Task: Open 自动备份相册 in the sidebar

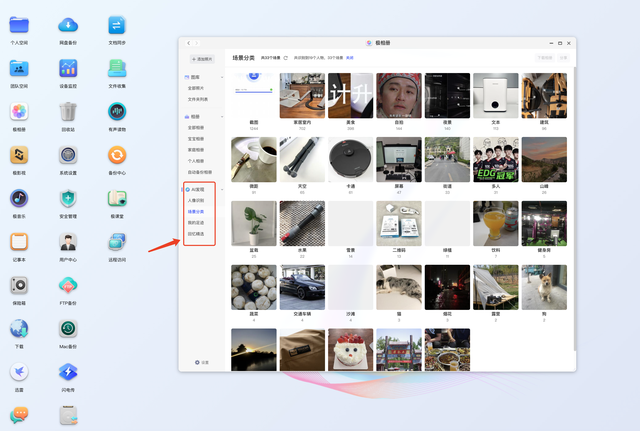Action: [x=200, y=172]
